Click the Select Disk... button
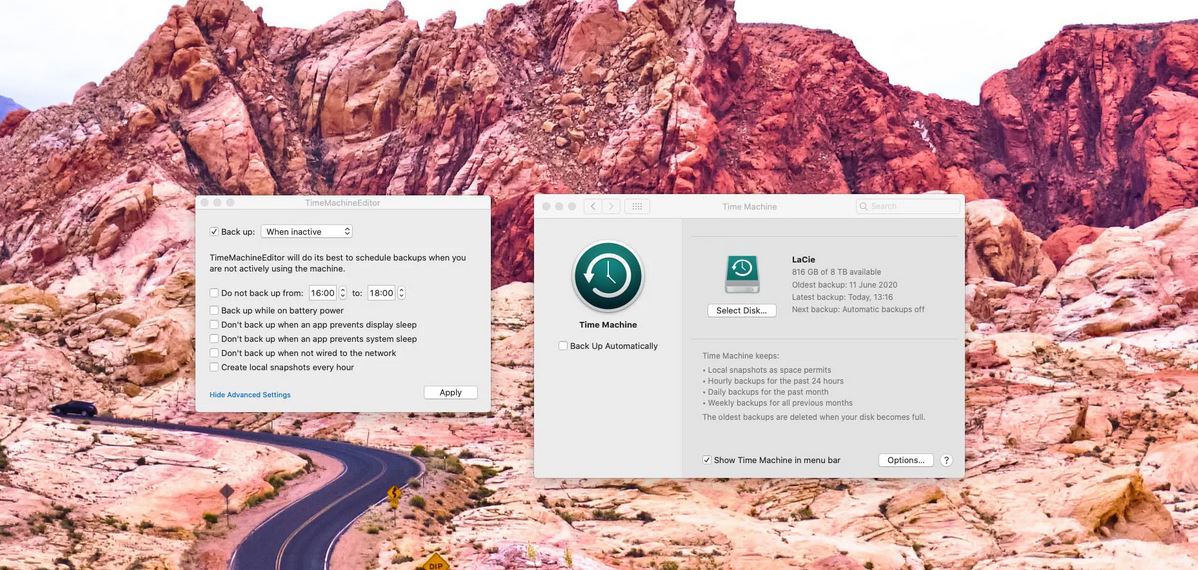Image resolution: width=1198 pixels, height=570 pixels. pyautogui.click(x=742, y=311)
